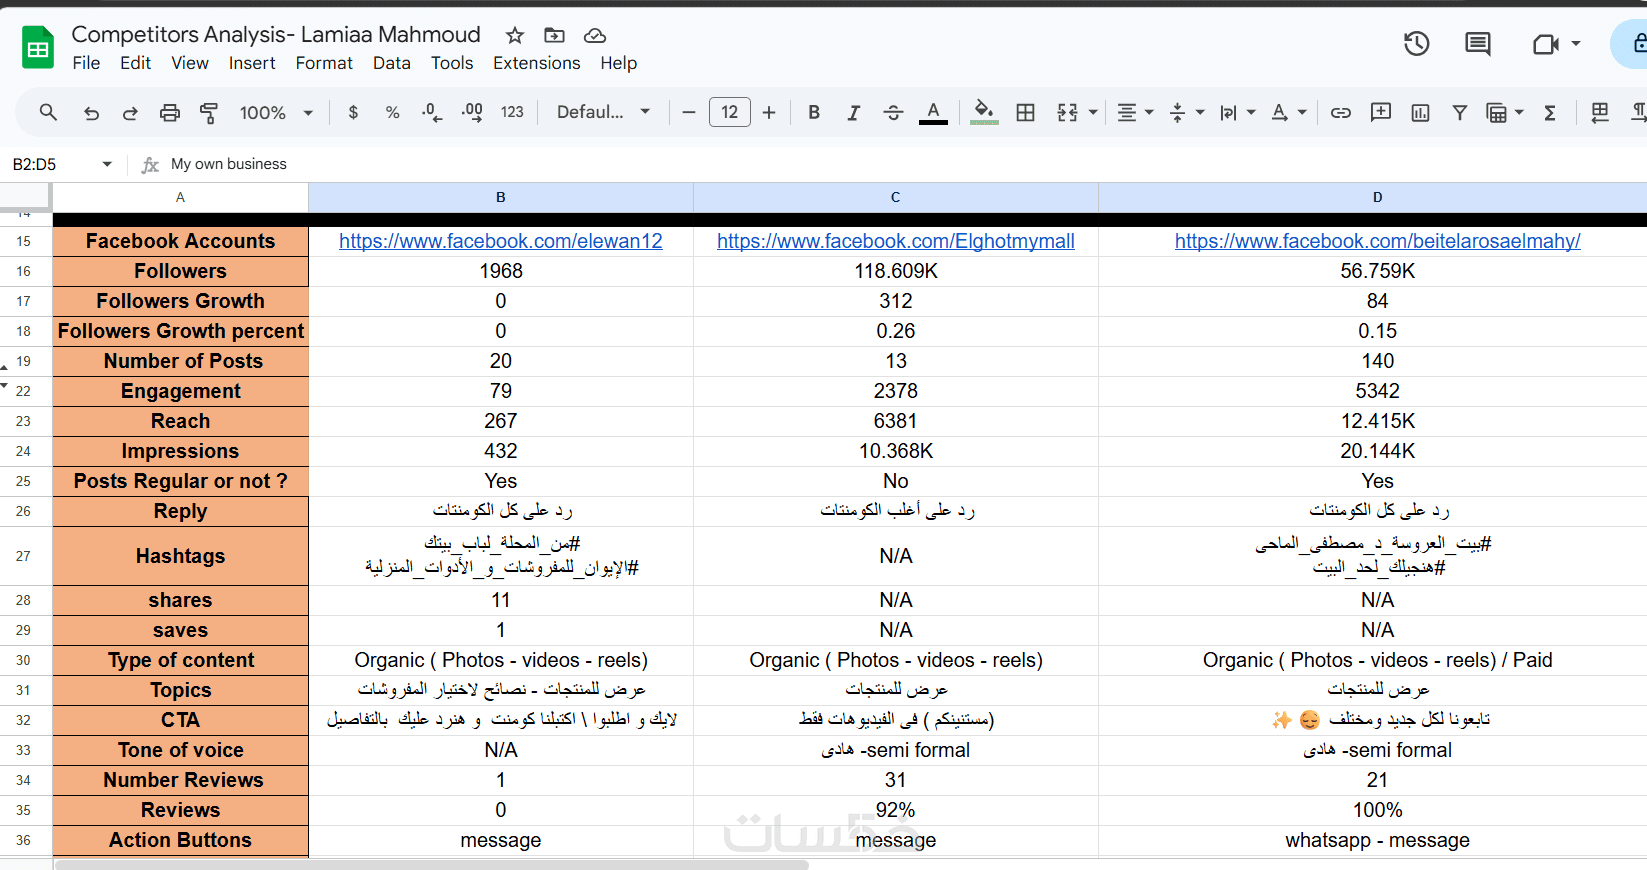Open the beitelarosaelmahy Facebook link
The image size is (1647, 870).
point(1378,241)
